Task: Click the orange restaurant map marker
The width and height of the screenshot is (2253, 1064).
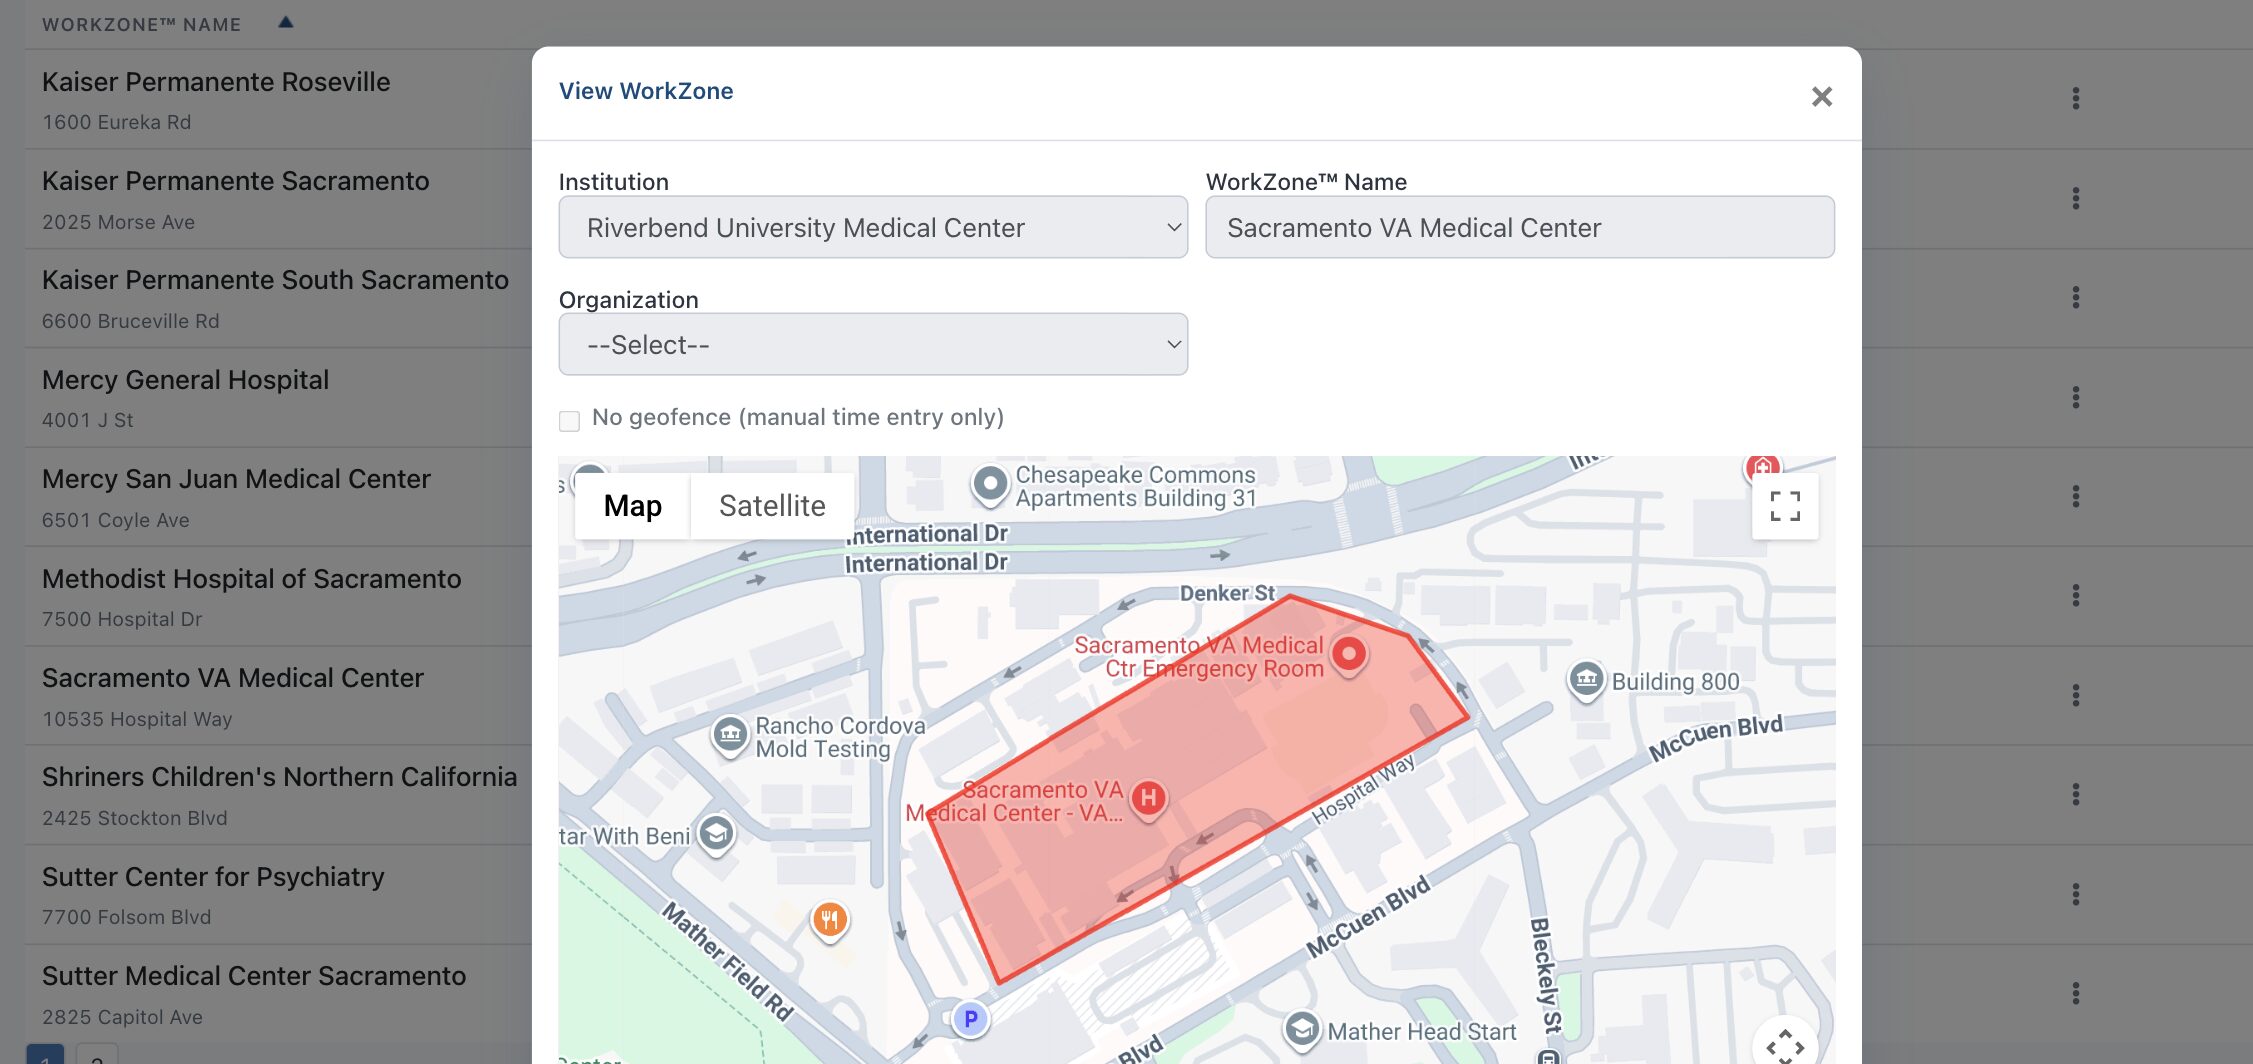Action: 829,920
